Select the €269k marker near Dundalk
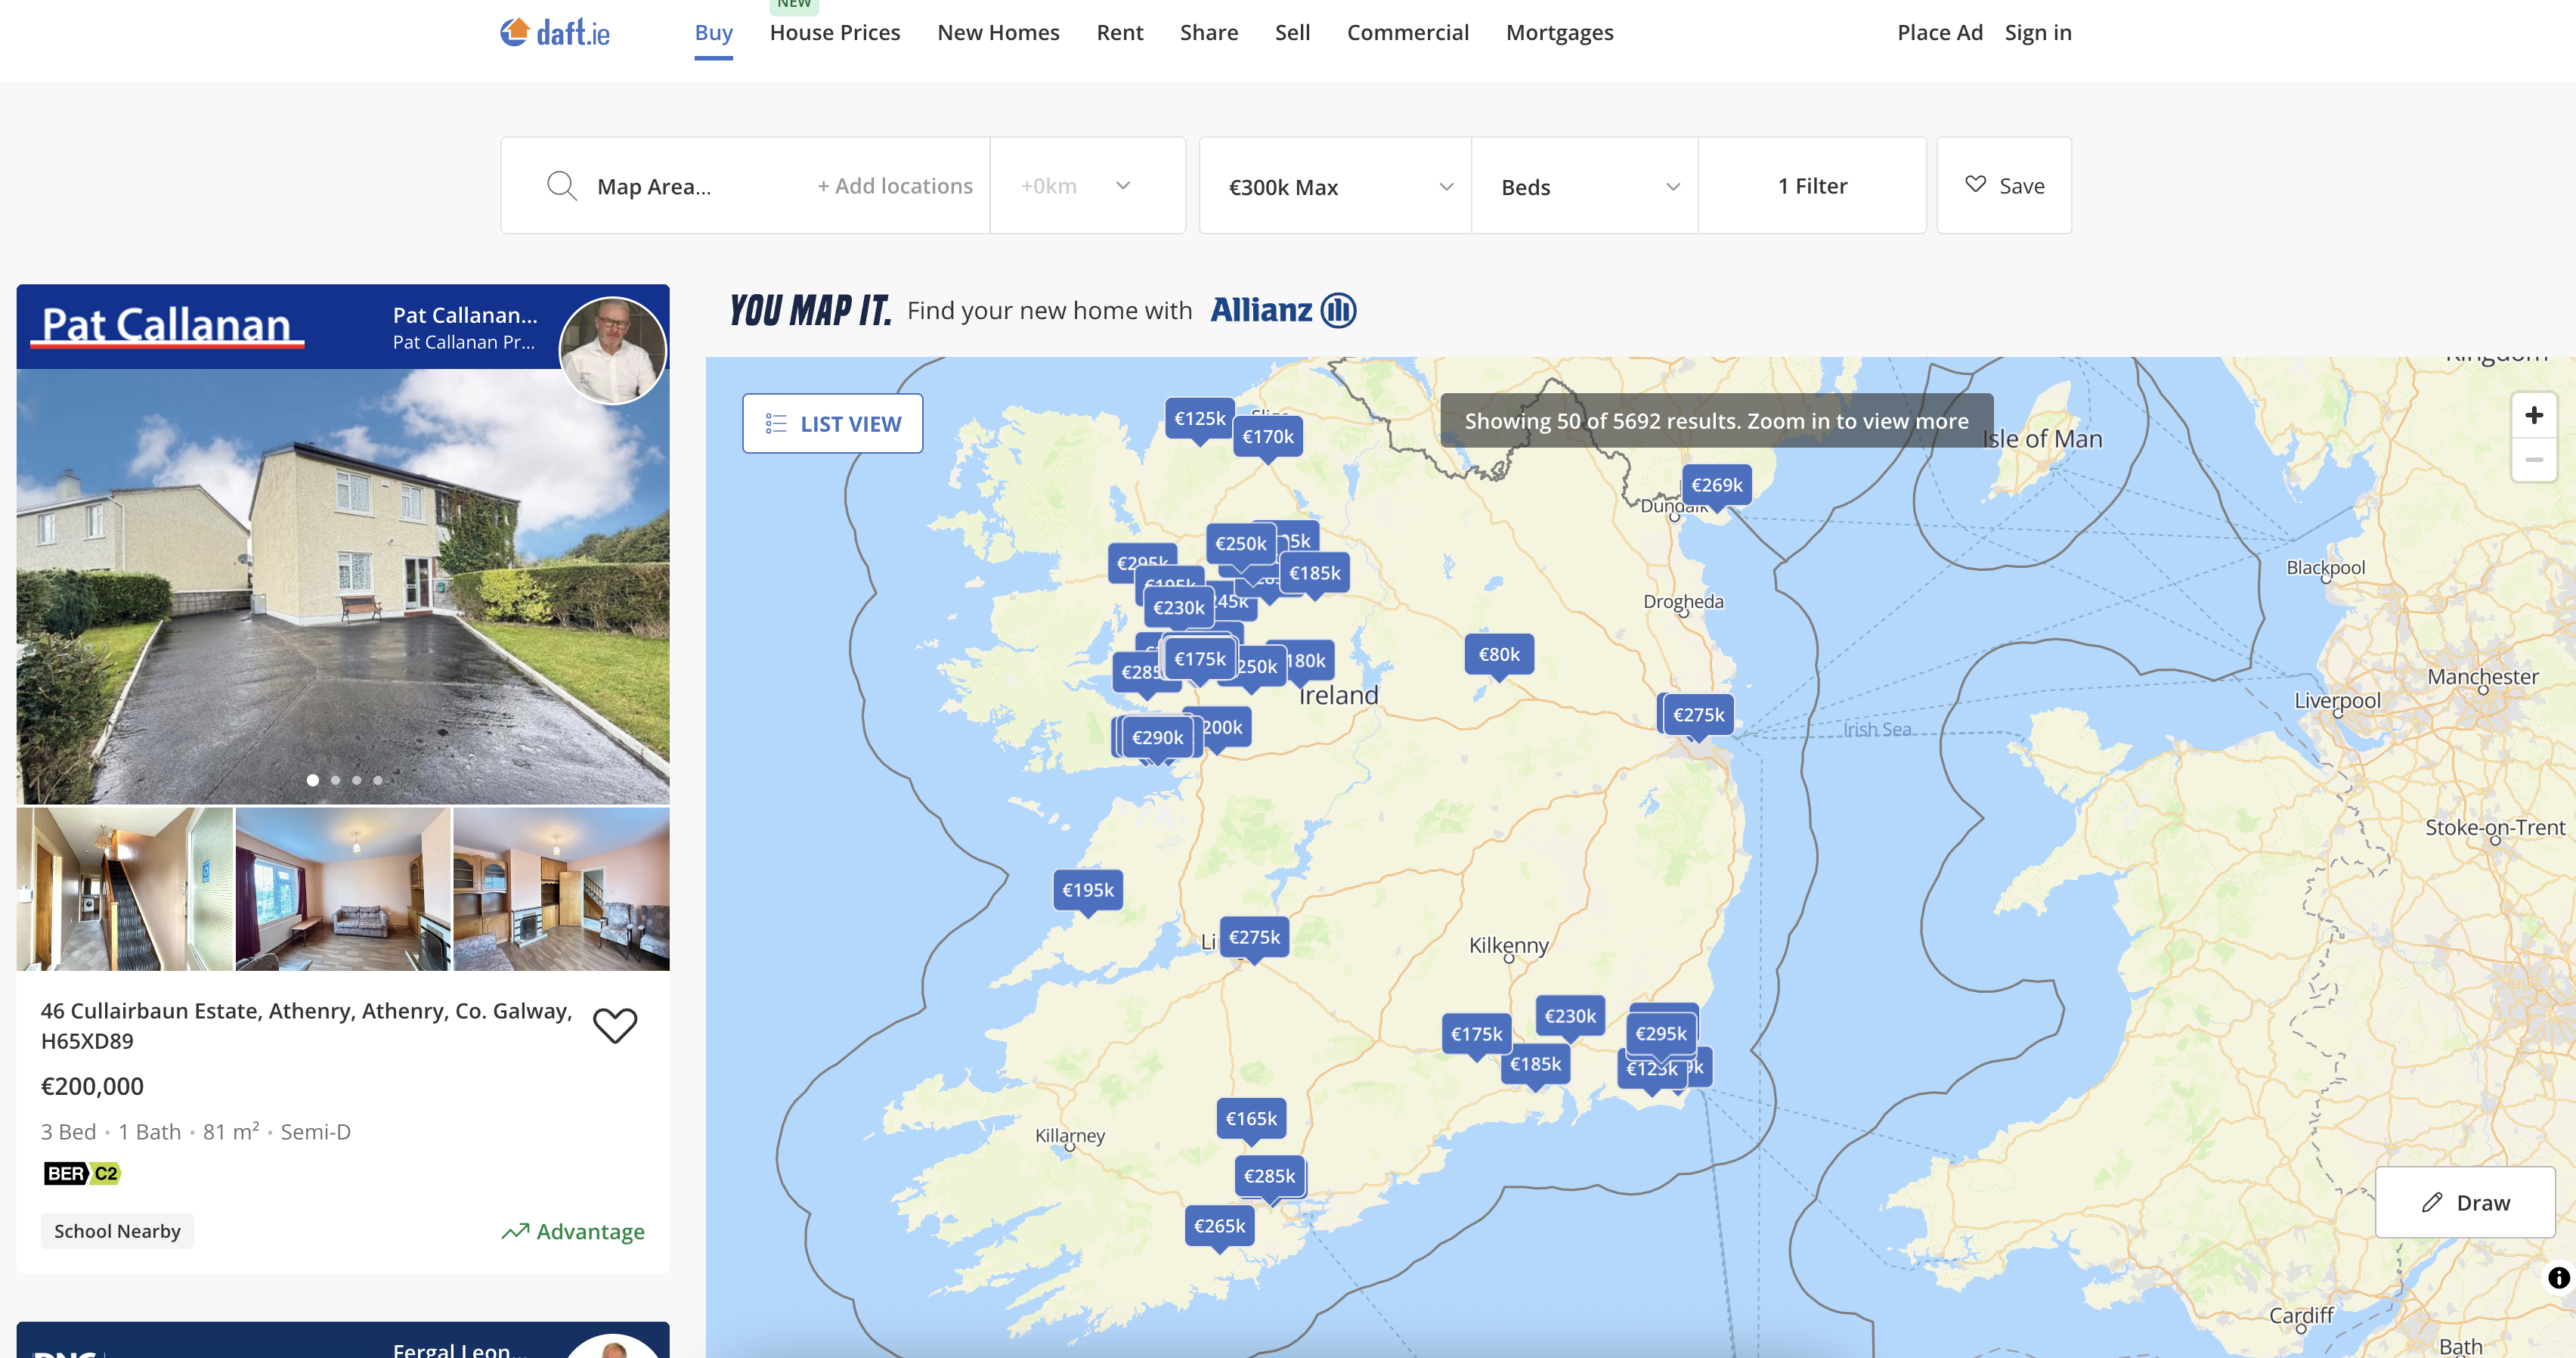This screenshot has width=2576, height=1358. [1716, 485]
